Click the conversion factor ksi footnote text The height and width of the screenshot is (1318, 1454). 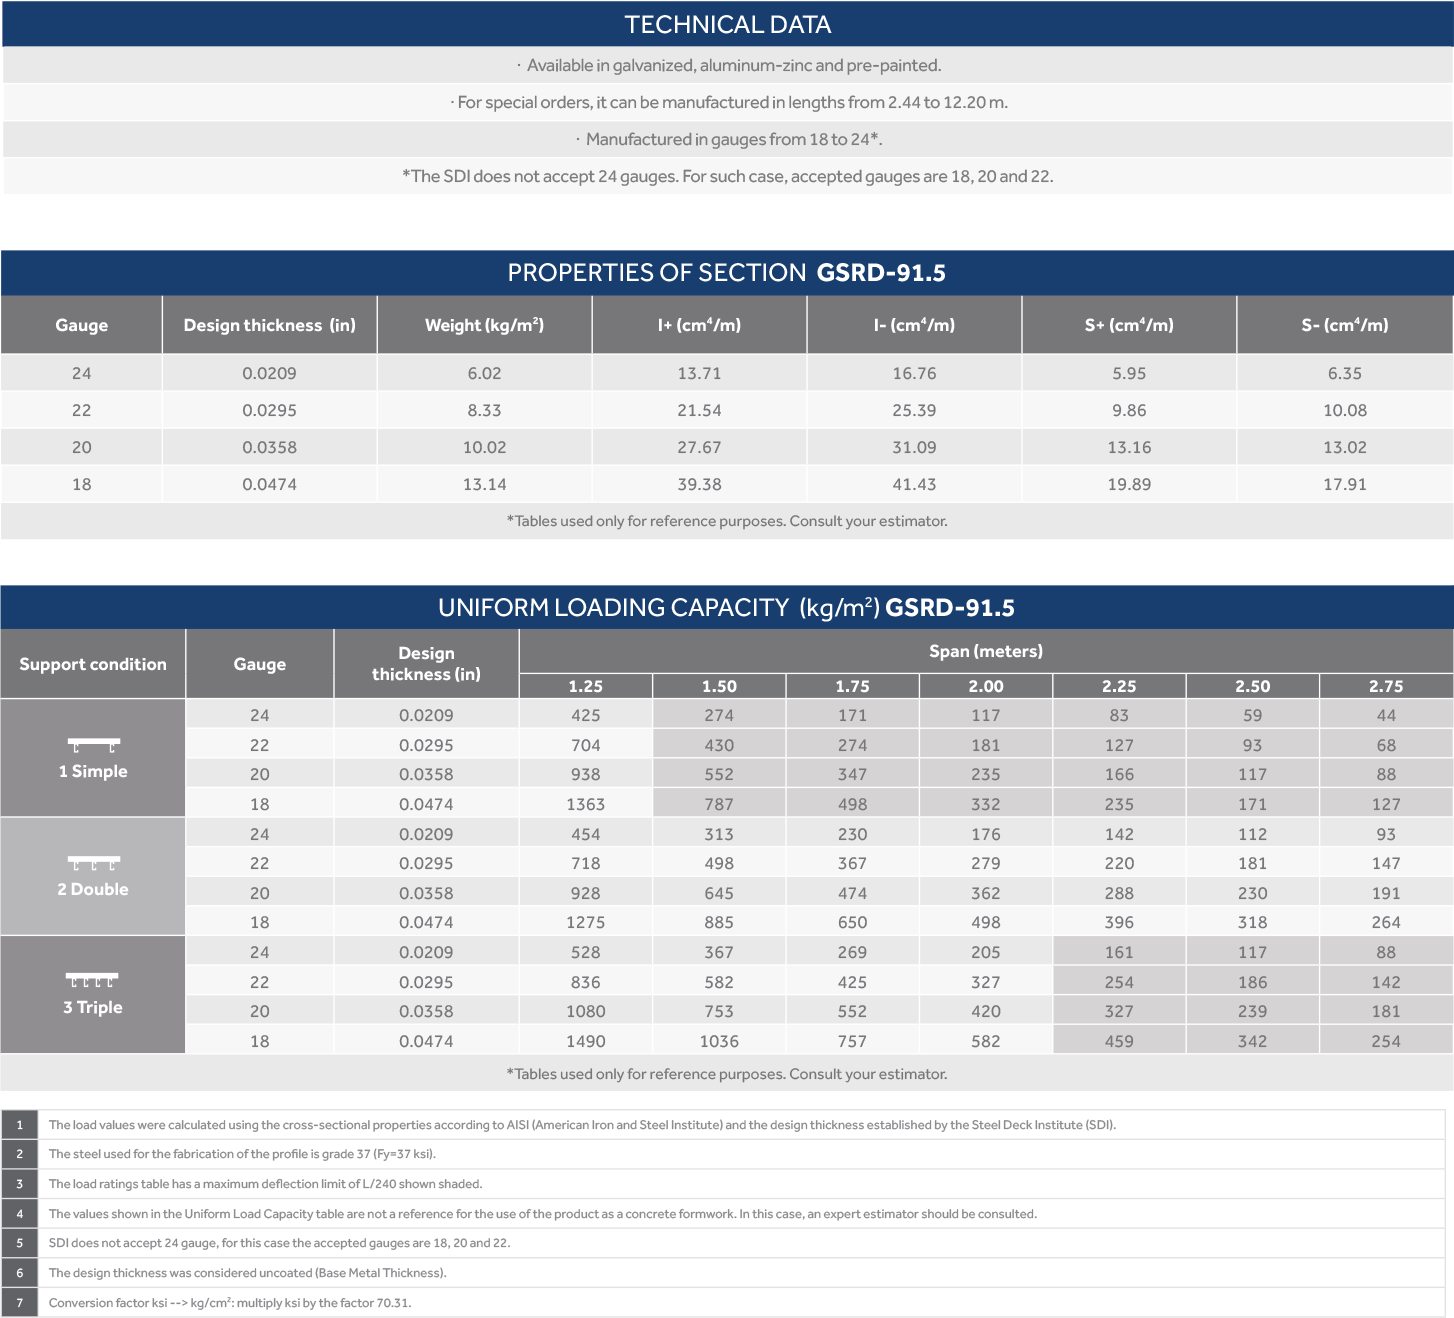coord(230,1303)
